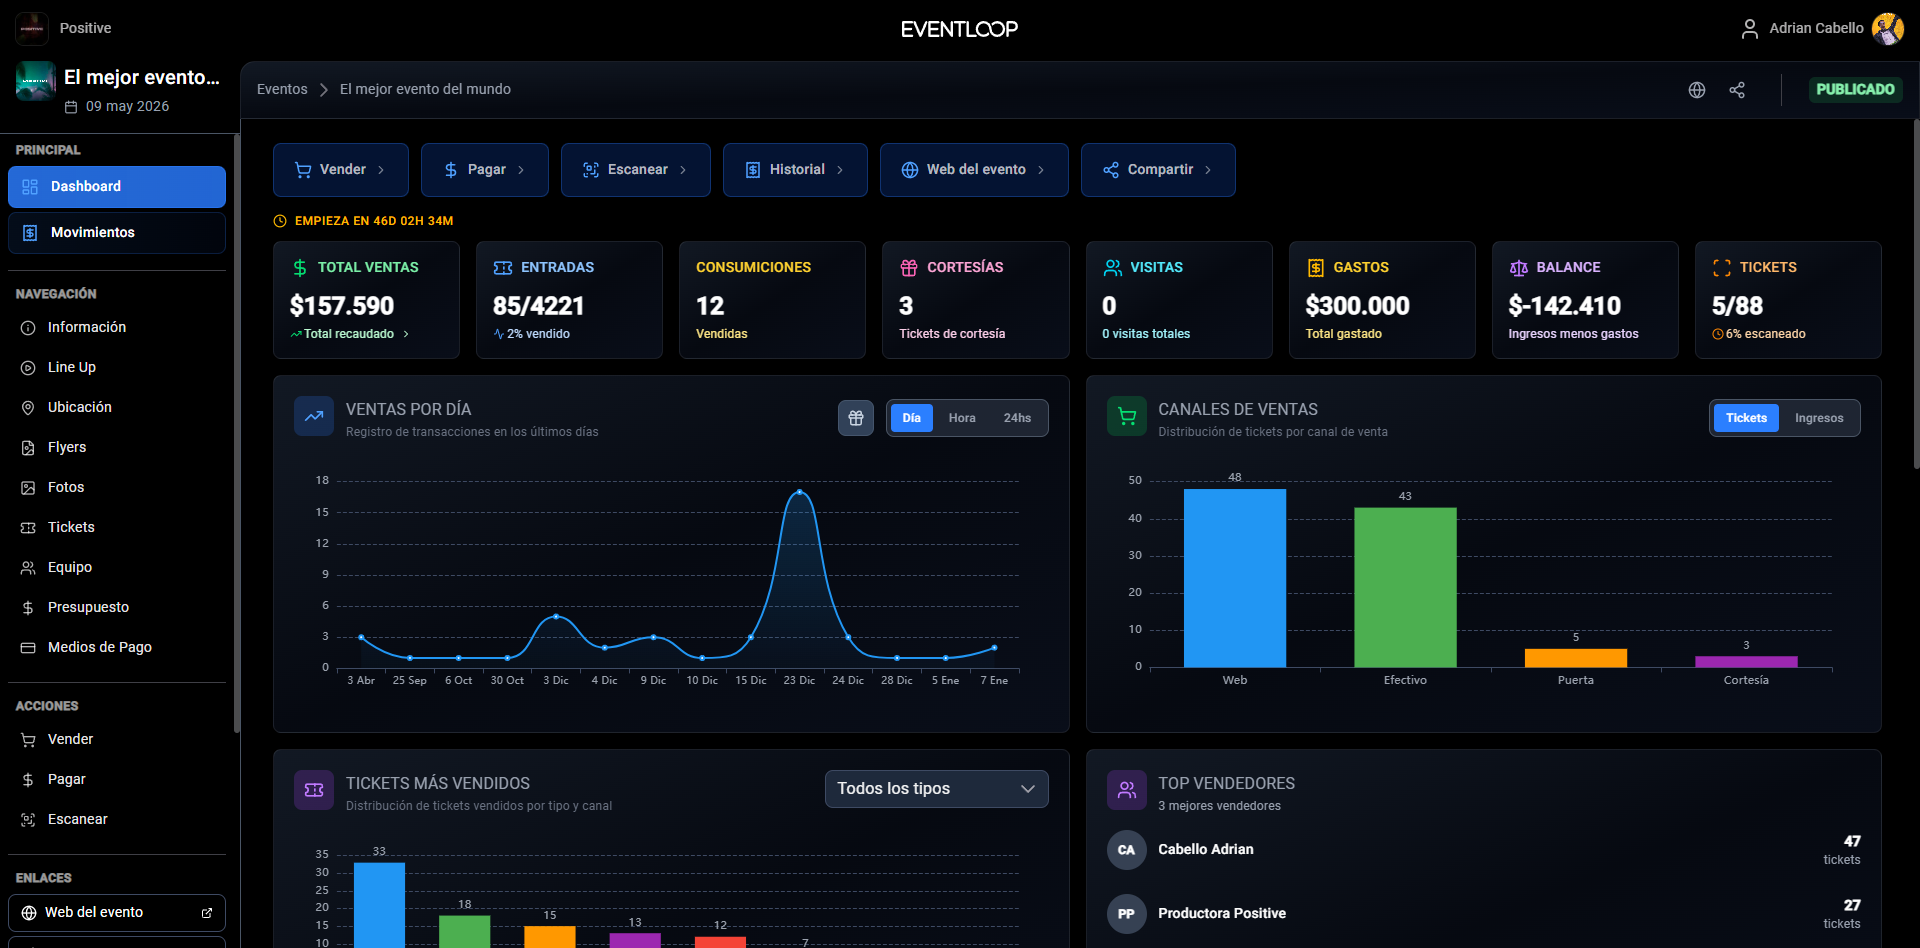
Task: Click the share icon near Publicado
Action: click(1737, 89)
